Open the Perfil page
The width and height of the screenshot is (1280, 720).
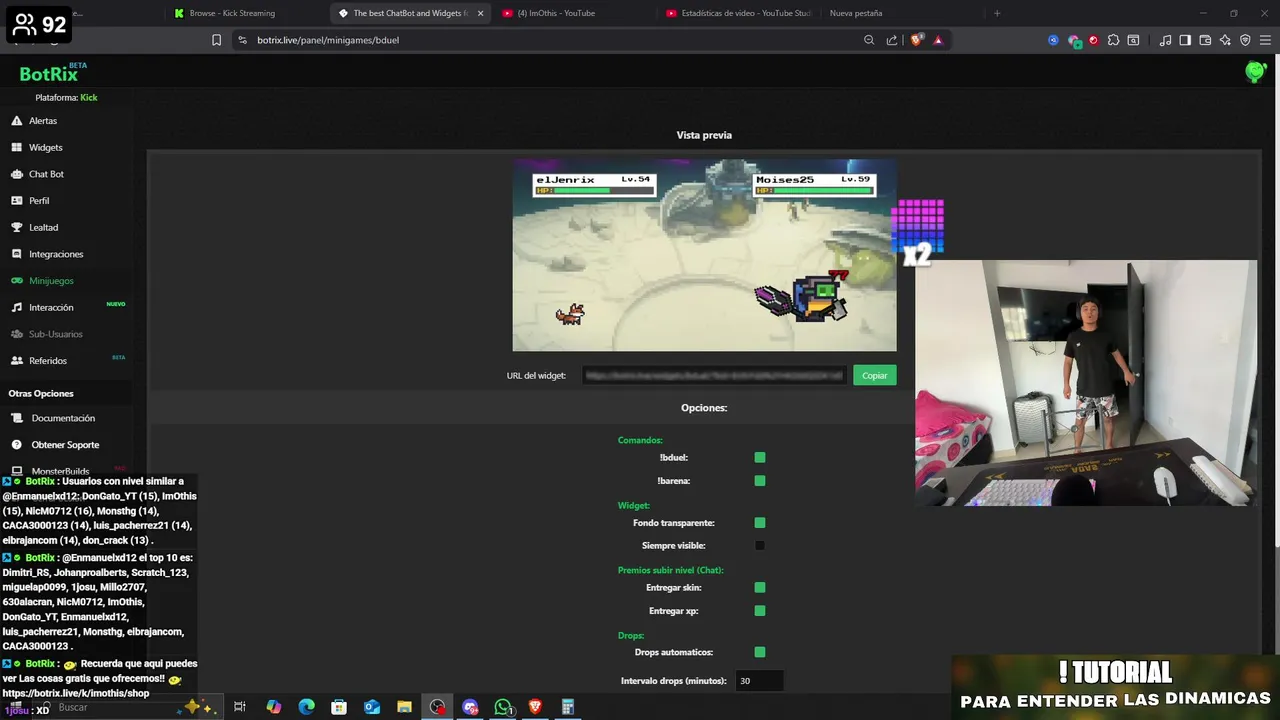click(39, 201)
